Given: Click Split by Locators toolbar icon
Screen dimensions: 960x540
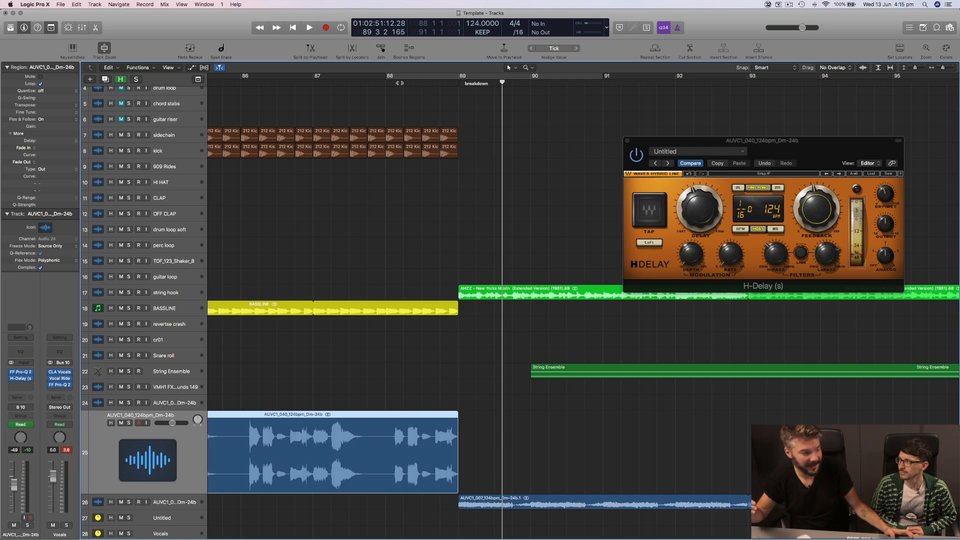Looking at the screenshot, I should [x=352, y=48].
